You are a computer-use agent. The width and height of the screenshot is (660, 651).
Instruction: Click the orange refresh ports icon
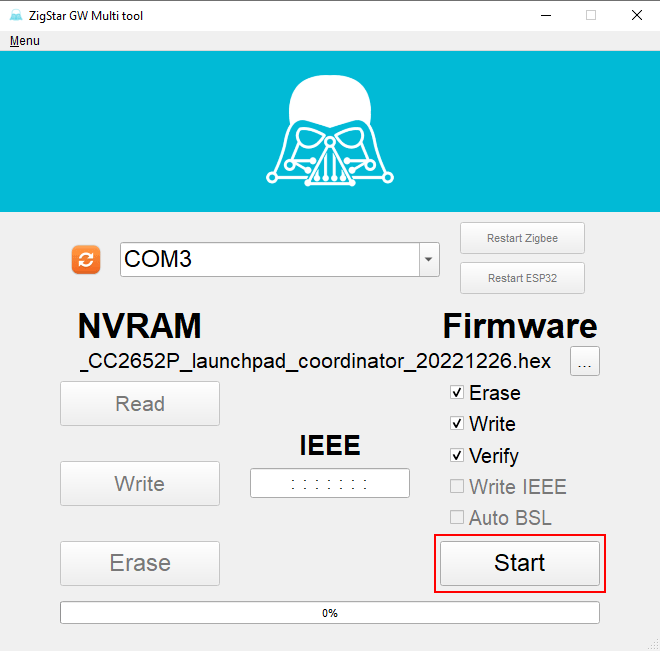(x=86, y=260)
